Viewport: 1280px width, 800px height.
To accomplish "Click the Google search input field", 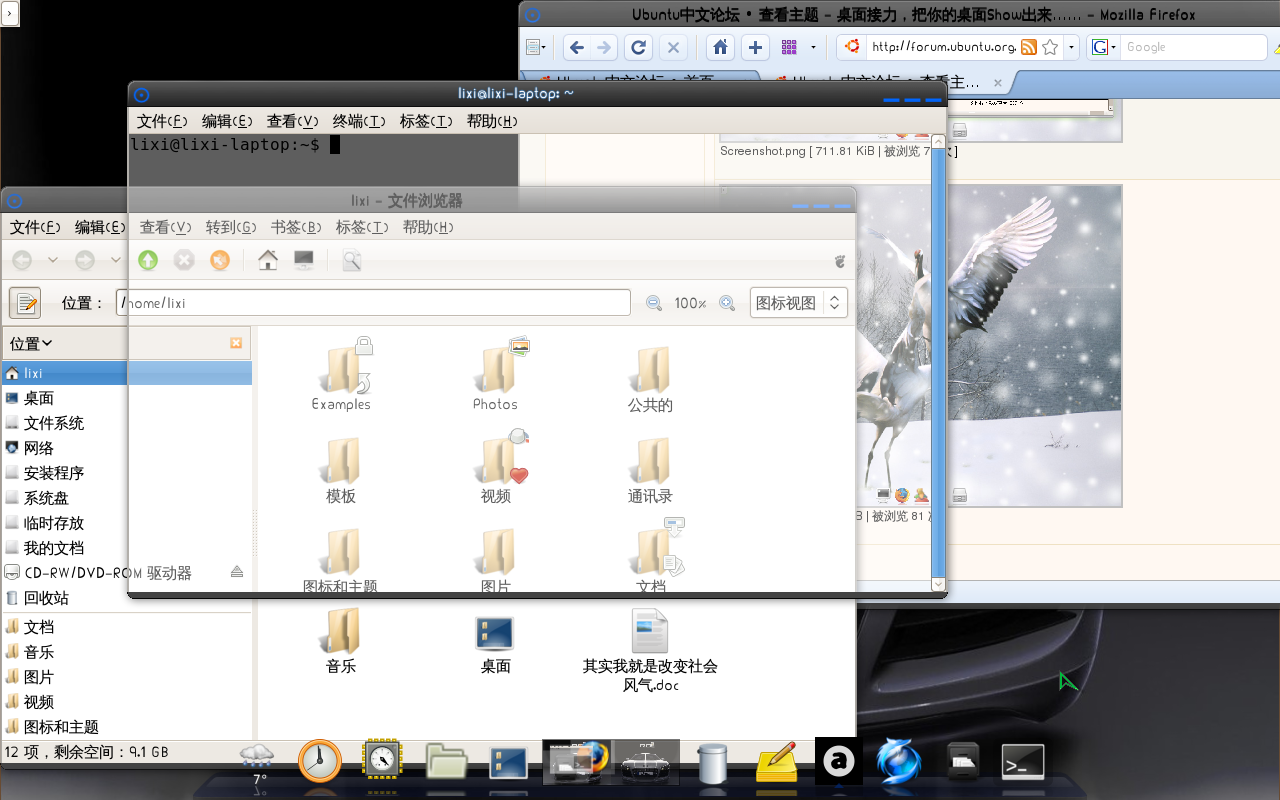I will pyautogui.click(x=1194, y=47).
